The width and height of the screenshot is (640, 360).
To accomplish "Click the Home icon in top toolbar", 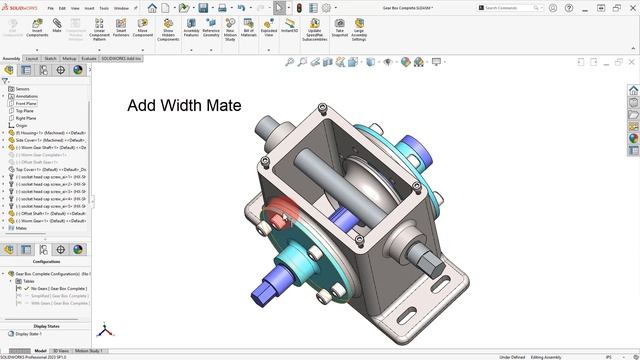I will (x=152, y=8).
